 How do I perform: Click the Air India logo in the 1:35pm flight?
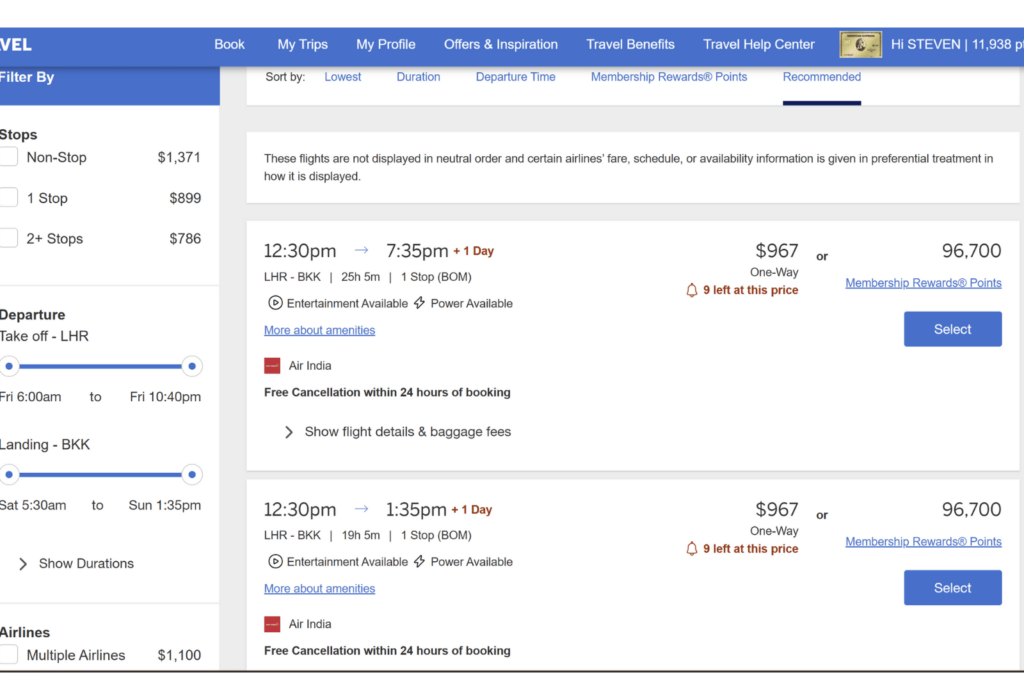[x=272, y=624]
